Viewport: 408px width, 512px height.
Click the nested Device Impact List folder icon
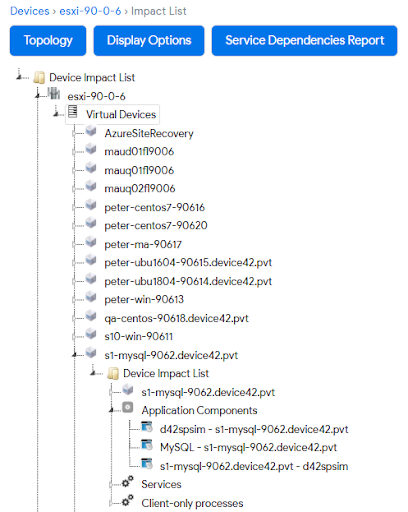tap(113, 374)
